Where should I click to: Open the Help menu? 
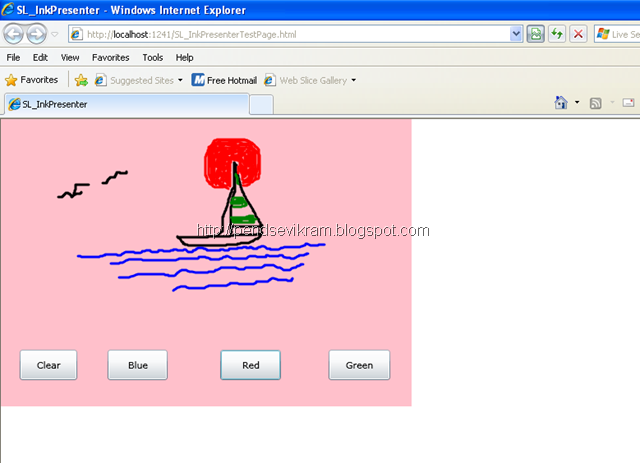tap(184, 58)
